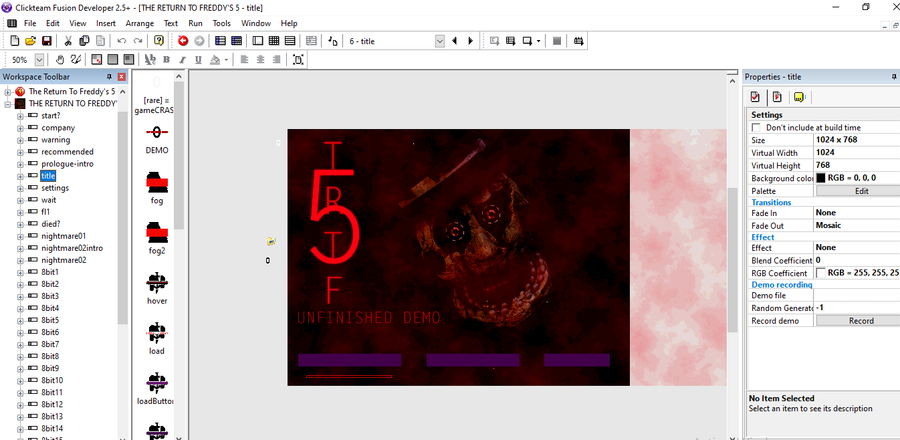Expand The Return To Freddy's 5 project node
Image resolution: width=900 pixels, height=440 pixels.
[x=7, y=92]
